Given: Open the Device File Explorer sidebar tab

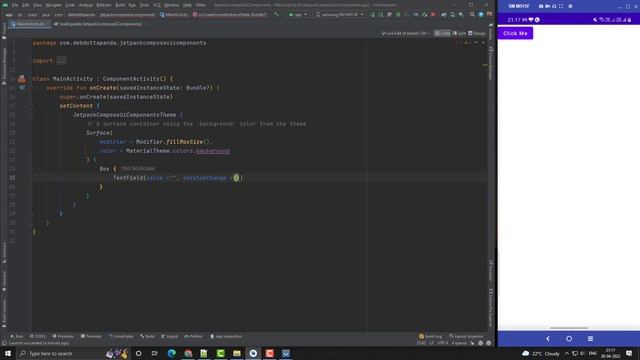Looking at the screenshot, I should tap(491, 307).
